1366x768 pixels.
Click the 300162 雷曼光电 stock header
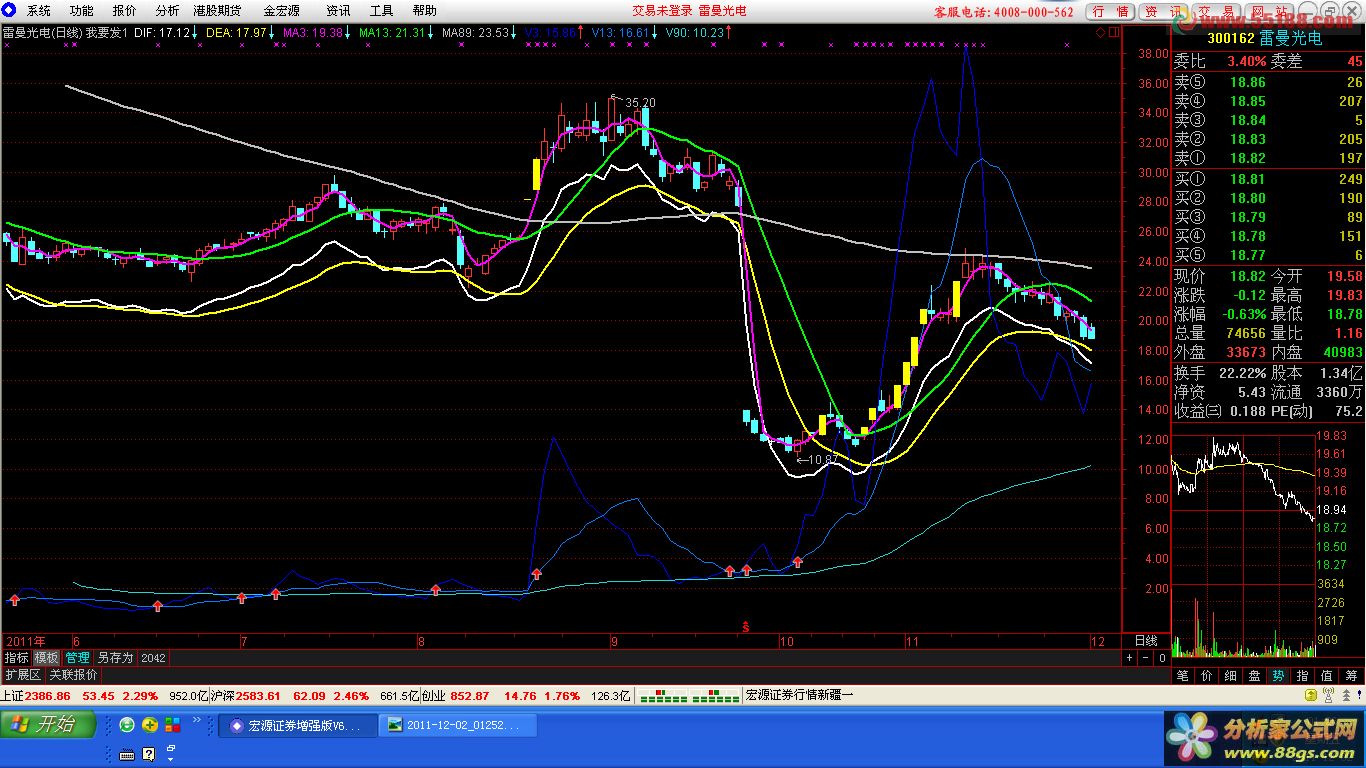pos(1267,38)
